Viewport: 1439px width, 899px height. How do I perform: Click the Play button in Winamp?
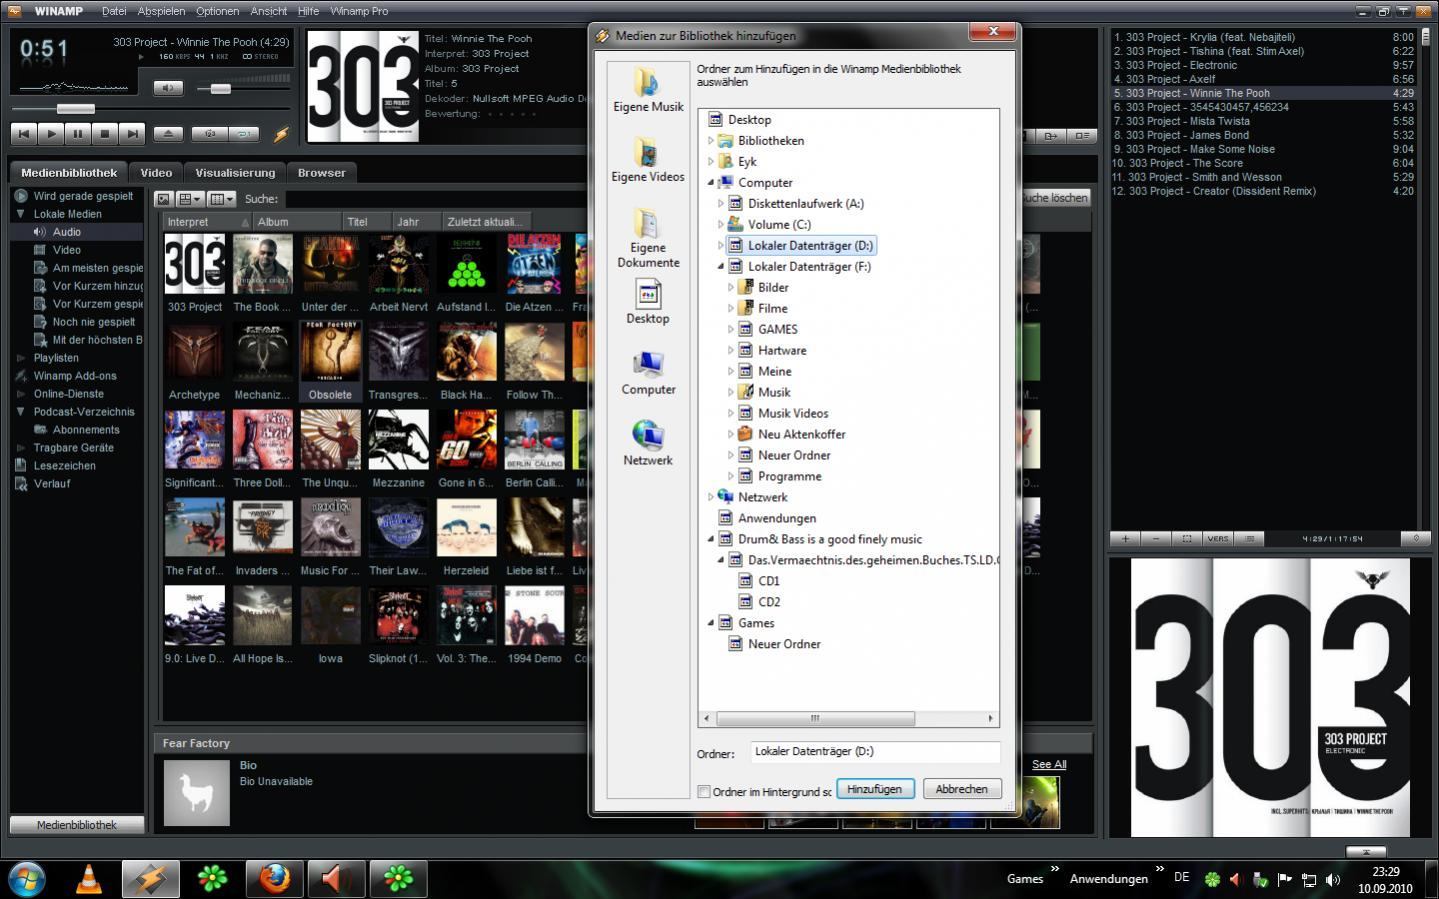click(51, 133)
